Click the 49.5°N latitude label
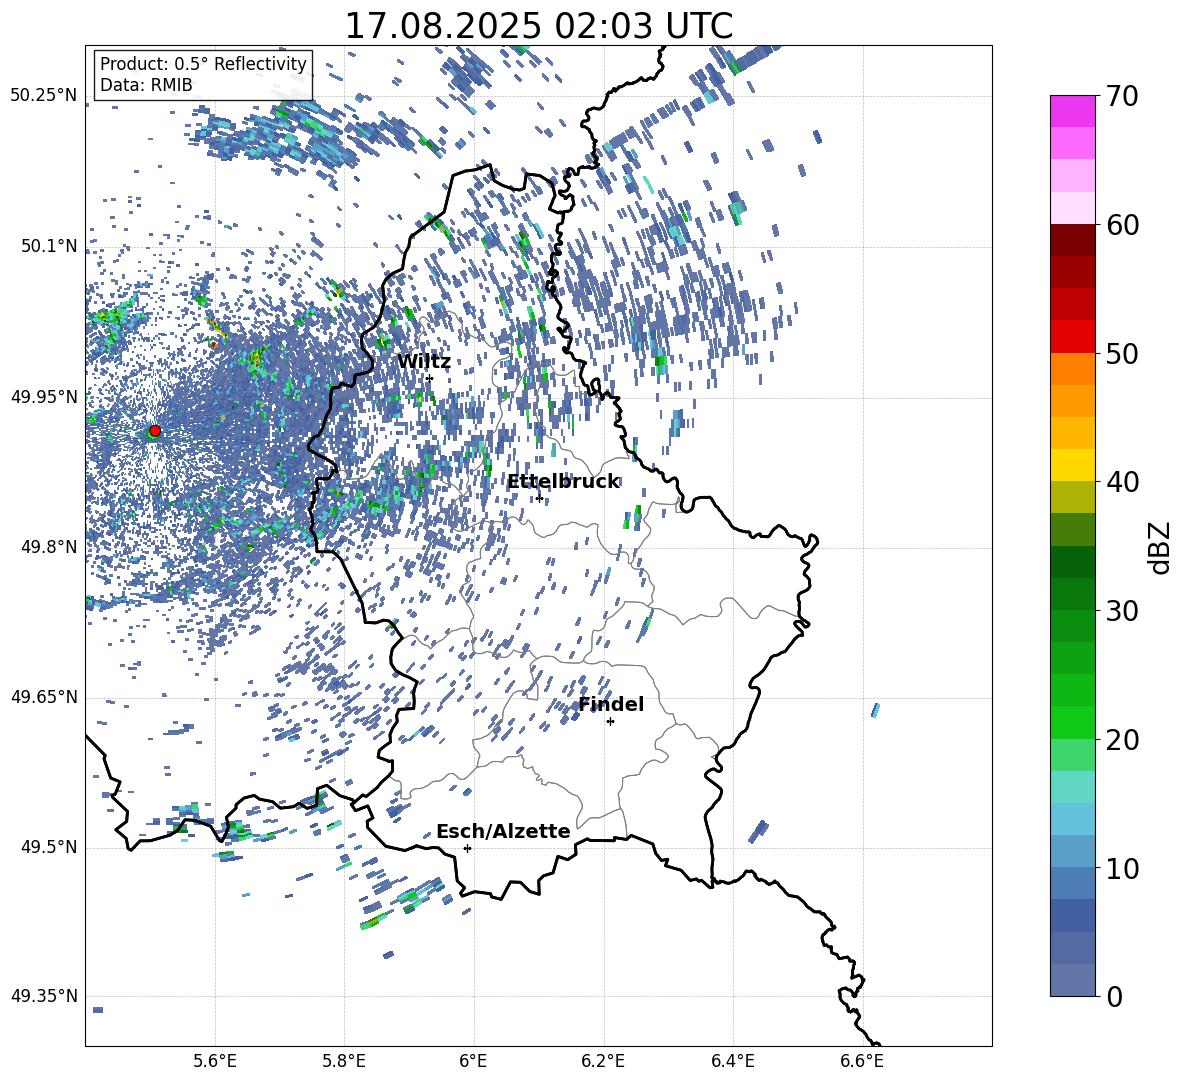This screenshot has width=1184, height=1081. coord(48,847)
